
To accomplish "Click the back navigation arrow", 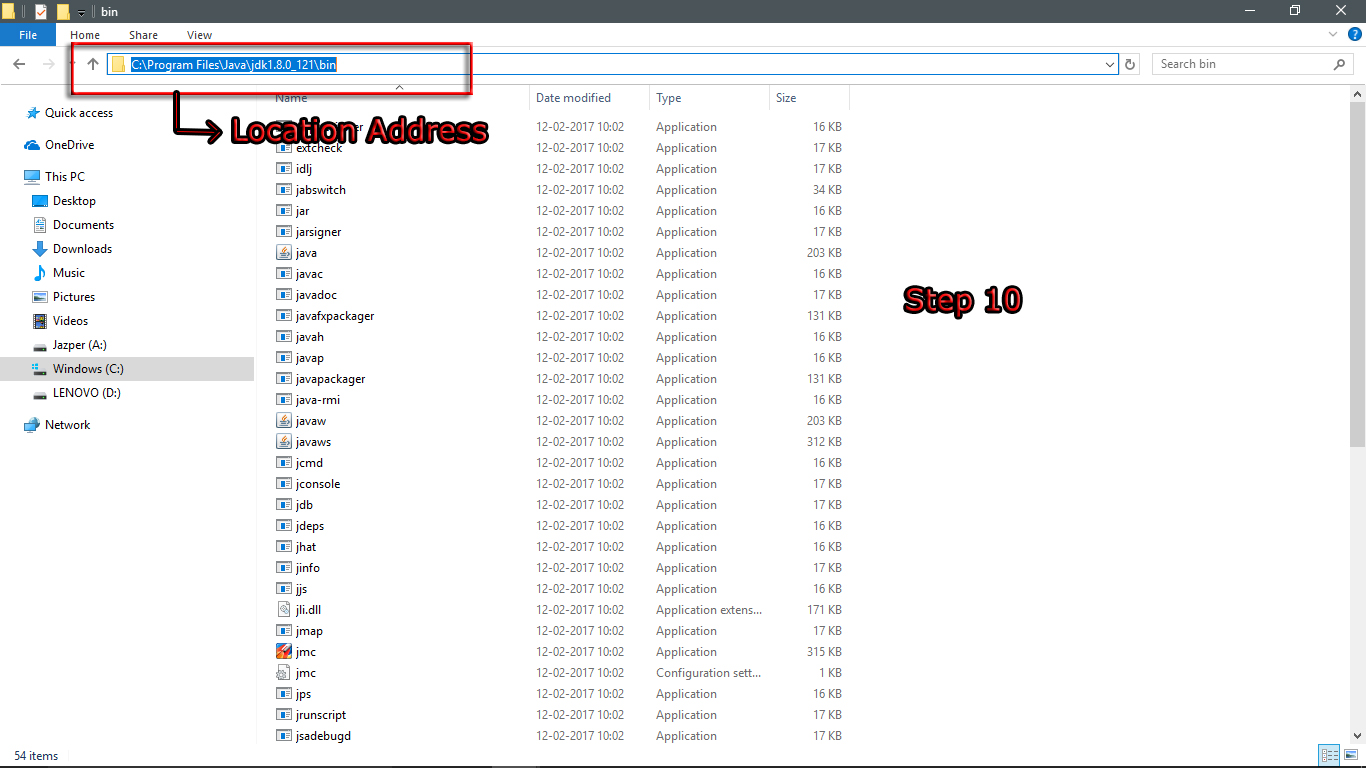I will pos(18,63).
